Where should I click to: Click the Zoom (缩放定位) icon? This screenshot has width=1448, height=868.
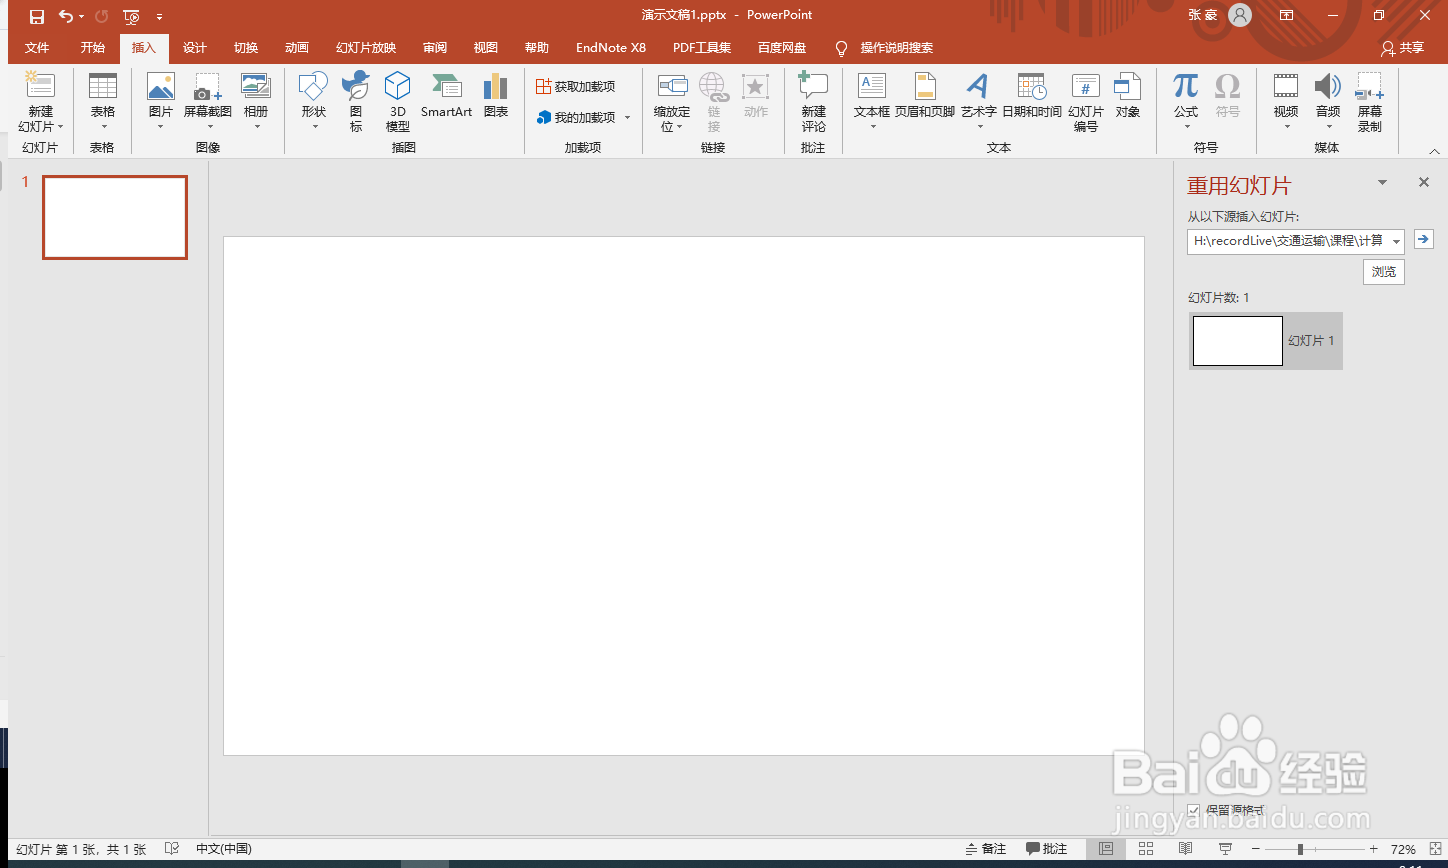click(x=672, y=86)
